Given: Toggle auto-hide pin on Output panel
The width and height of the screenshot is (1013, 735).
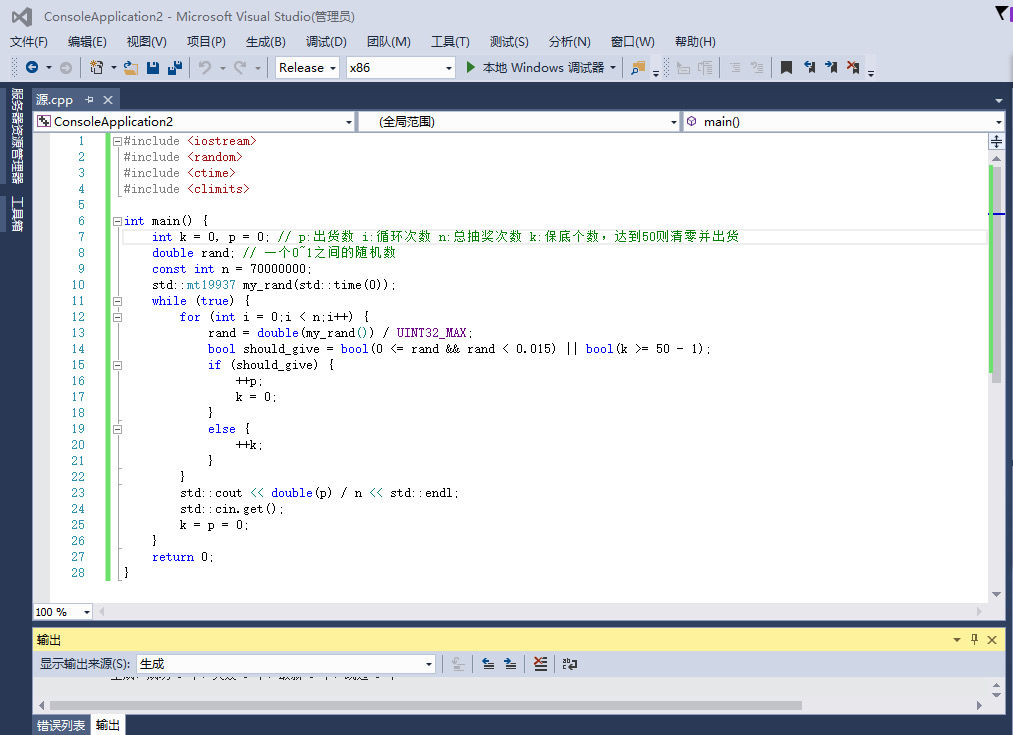Looking at the screenshot, I should (x=974, y=639).
